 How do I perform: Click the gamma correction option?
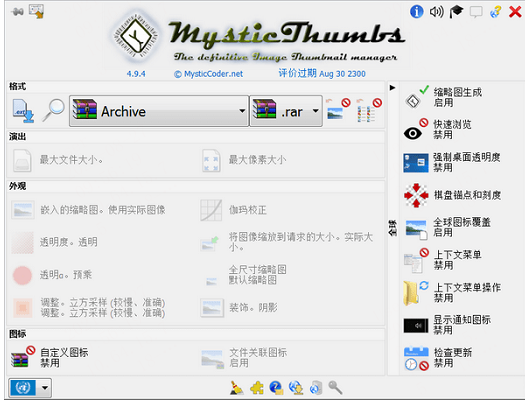[234, 210]
